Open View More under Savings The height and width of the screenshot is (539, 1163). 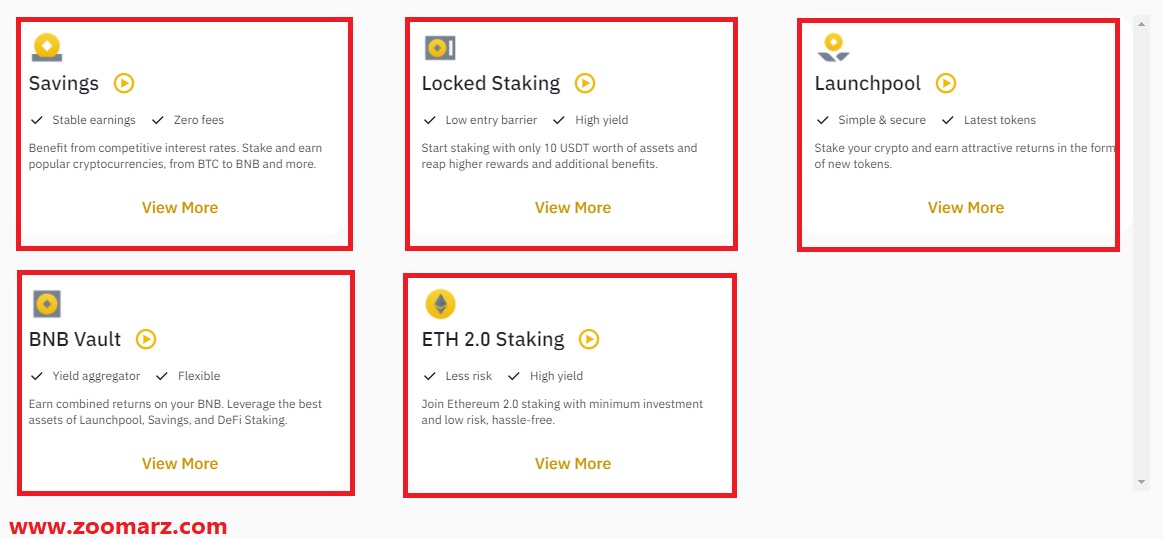point(180,208)
